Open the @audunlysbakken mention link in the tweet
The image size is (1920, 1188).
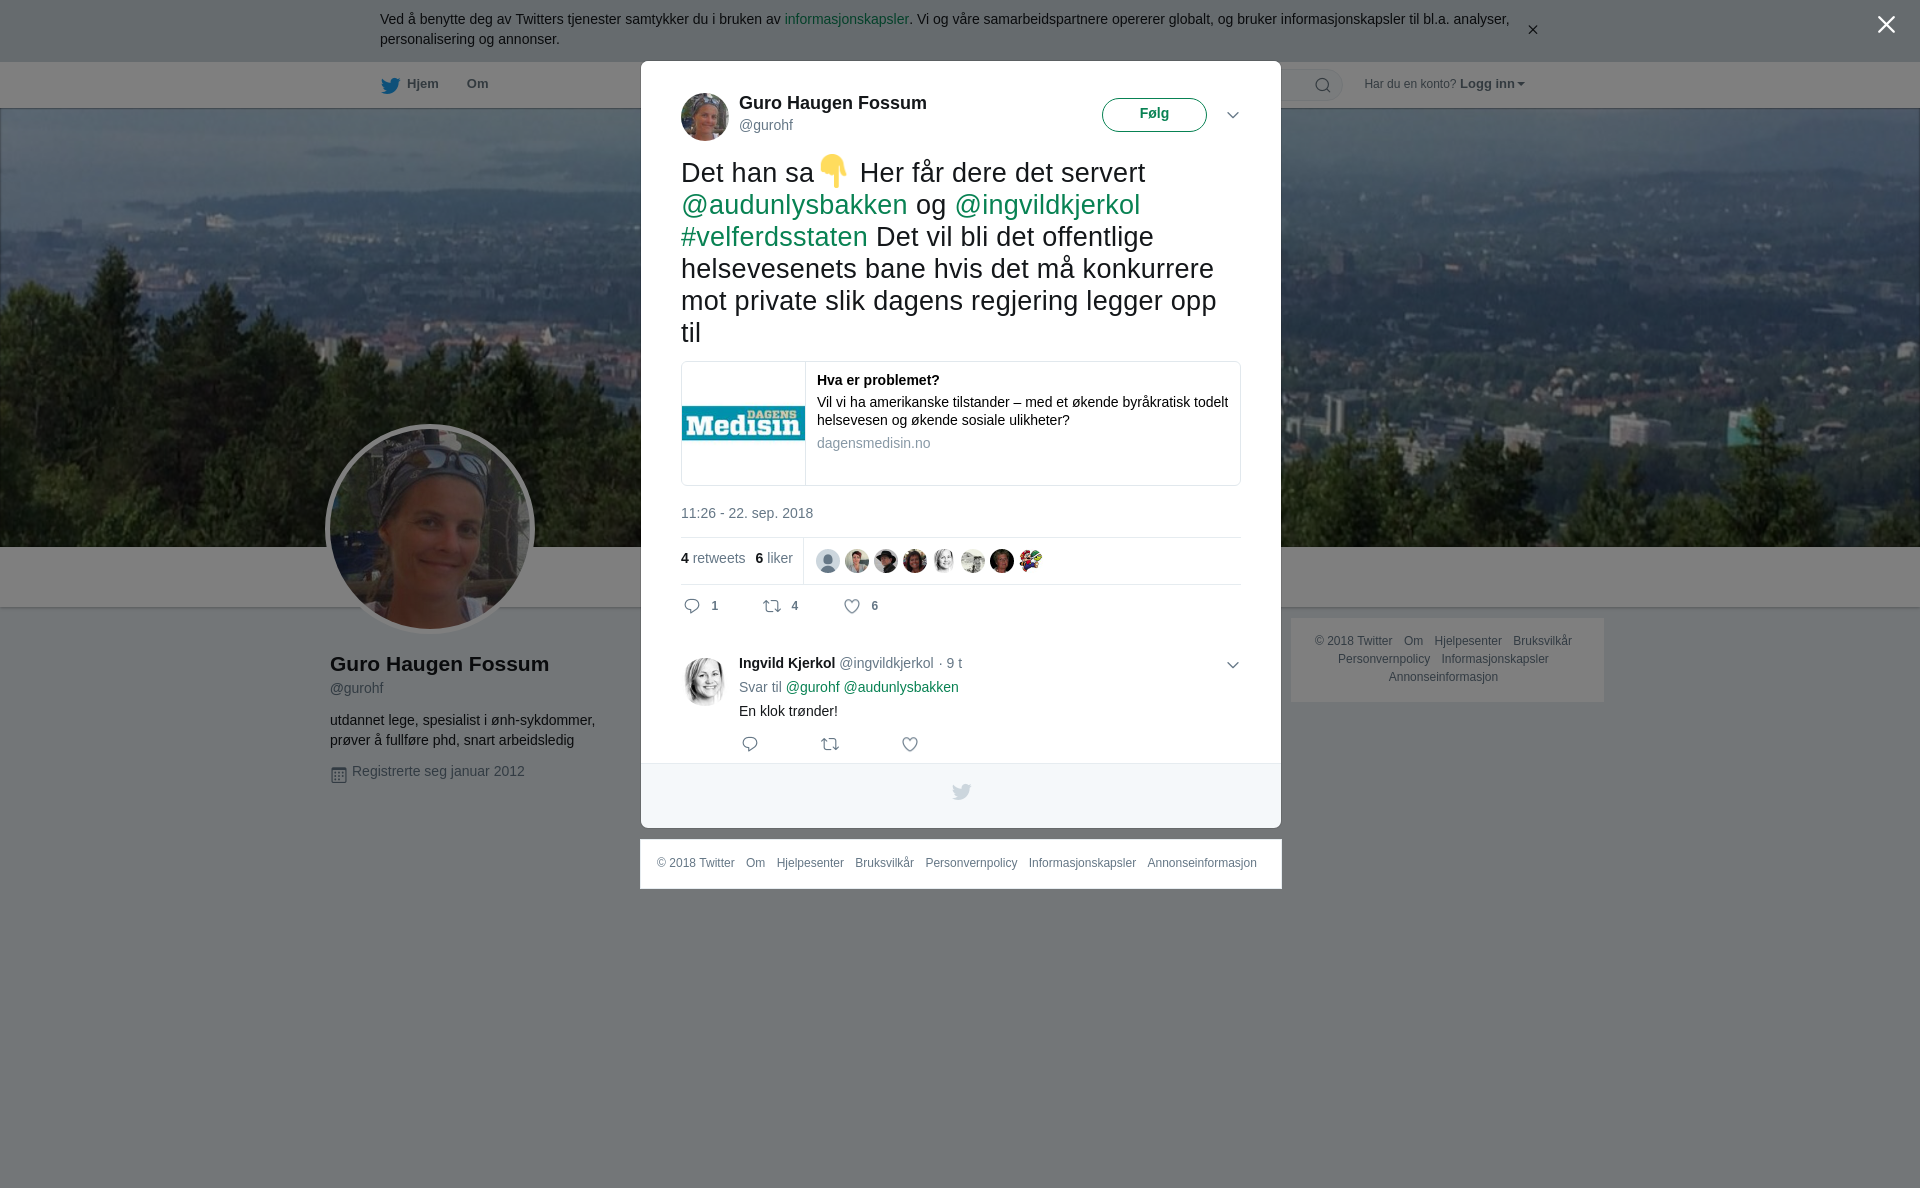click(x=794, y=205)
